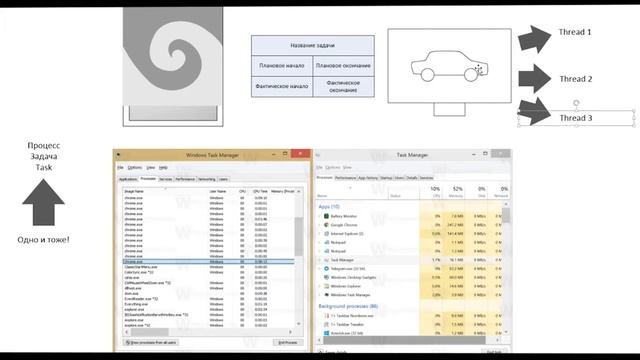The image size is (640, 360).
Task: Expand the Telegram entry in the Apps list
Action: coord(320,269)
